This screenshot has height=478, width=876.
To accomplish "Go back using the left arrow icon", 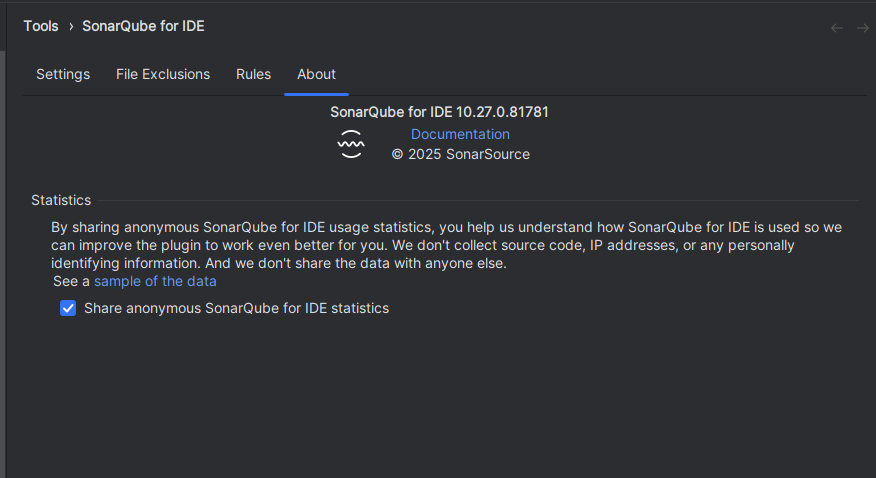I will point(836,28).
